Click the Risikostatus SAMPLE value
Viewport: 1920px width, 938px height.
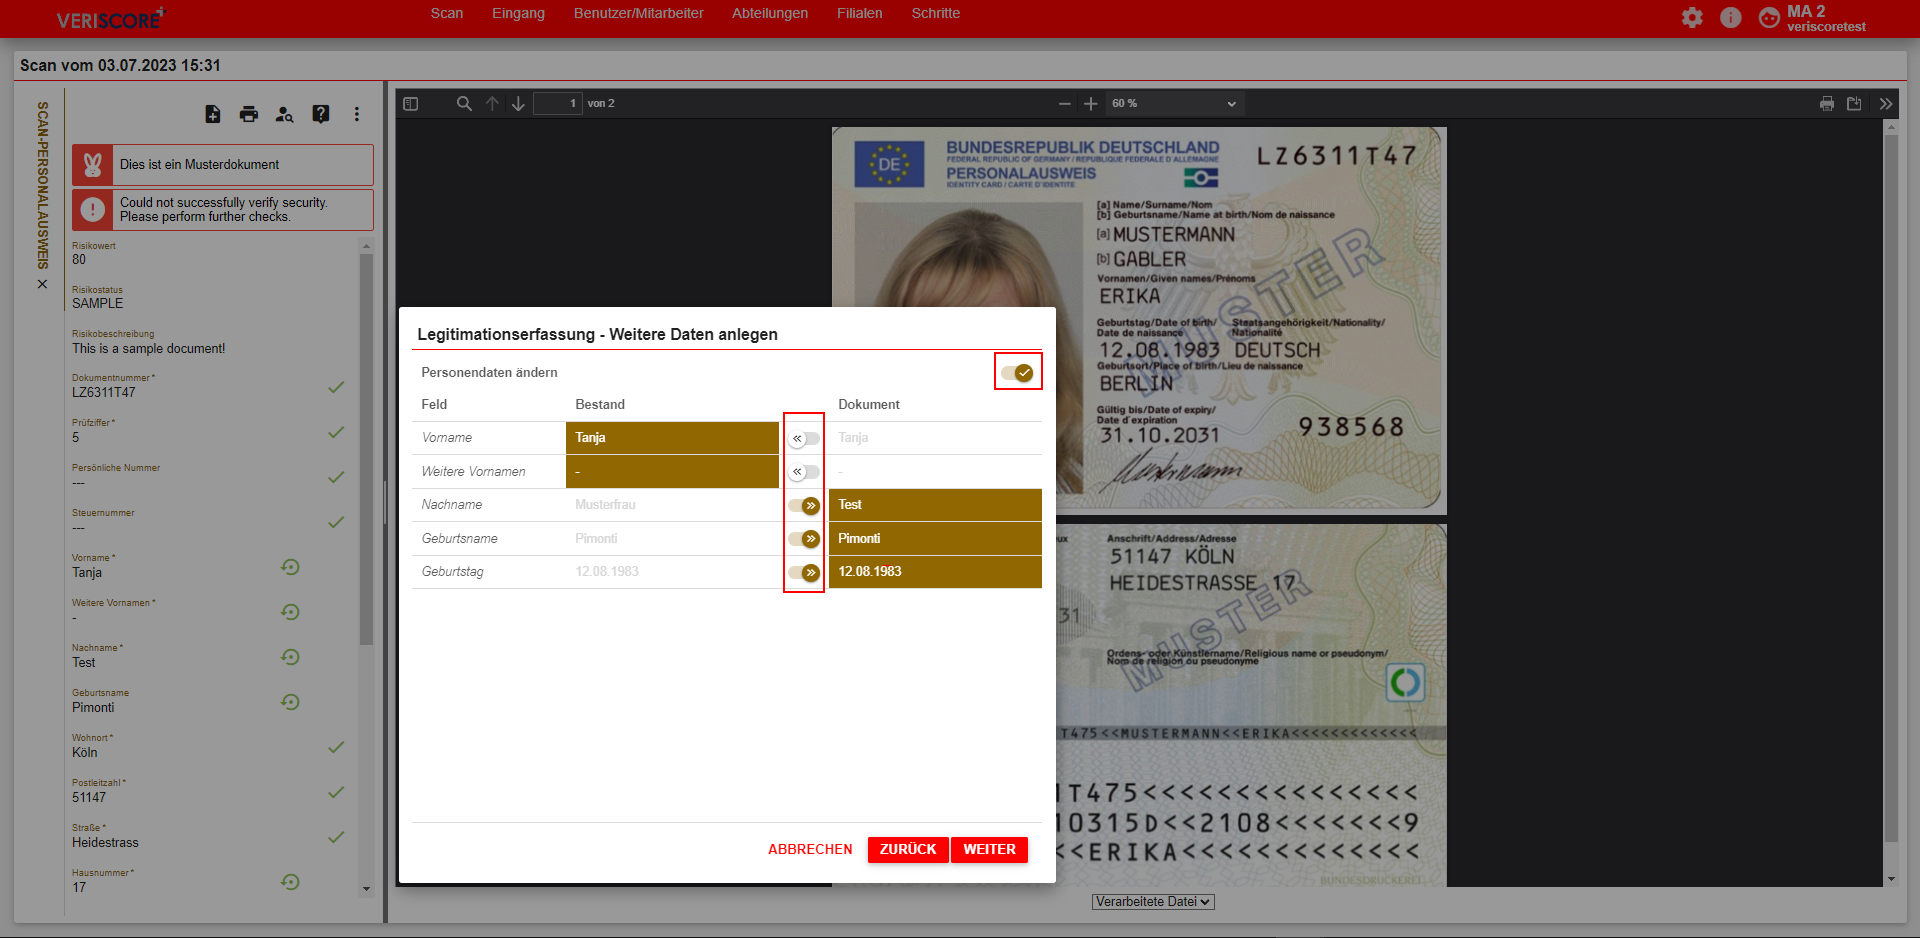(x=98, y=304)
